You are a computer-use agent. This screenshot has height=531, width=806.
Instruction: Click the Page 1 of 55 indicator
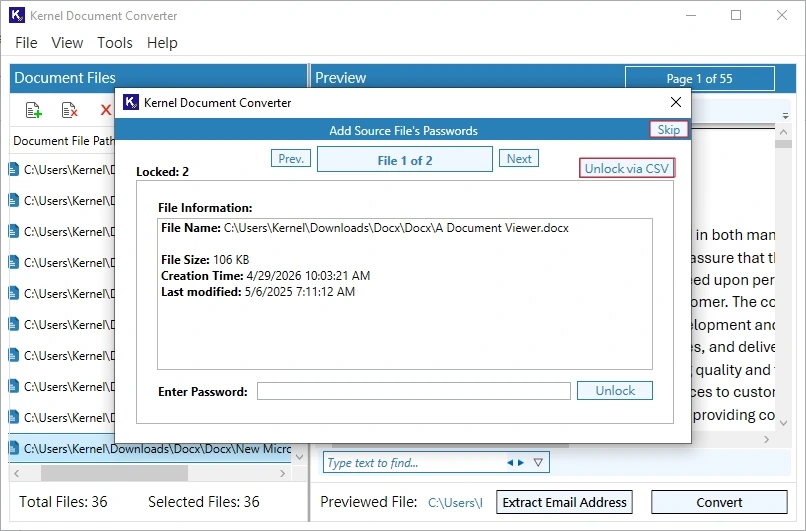click(700, 79)
